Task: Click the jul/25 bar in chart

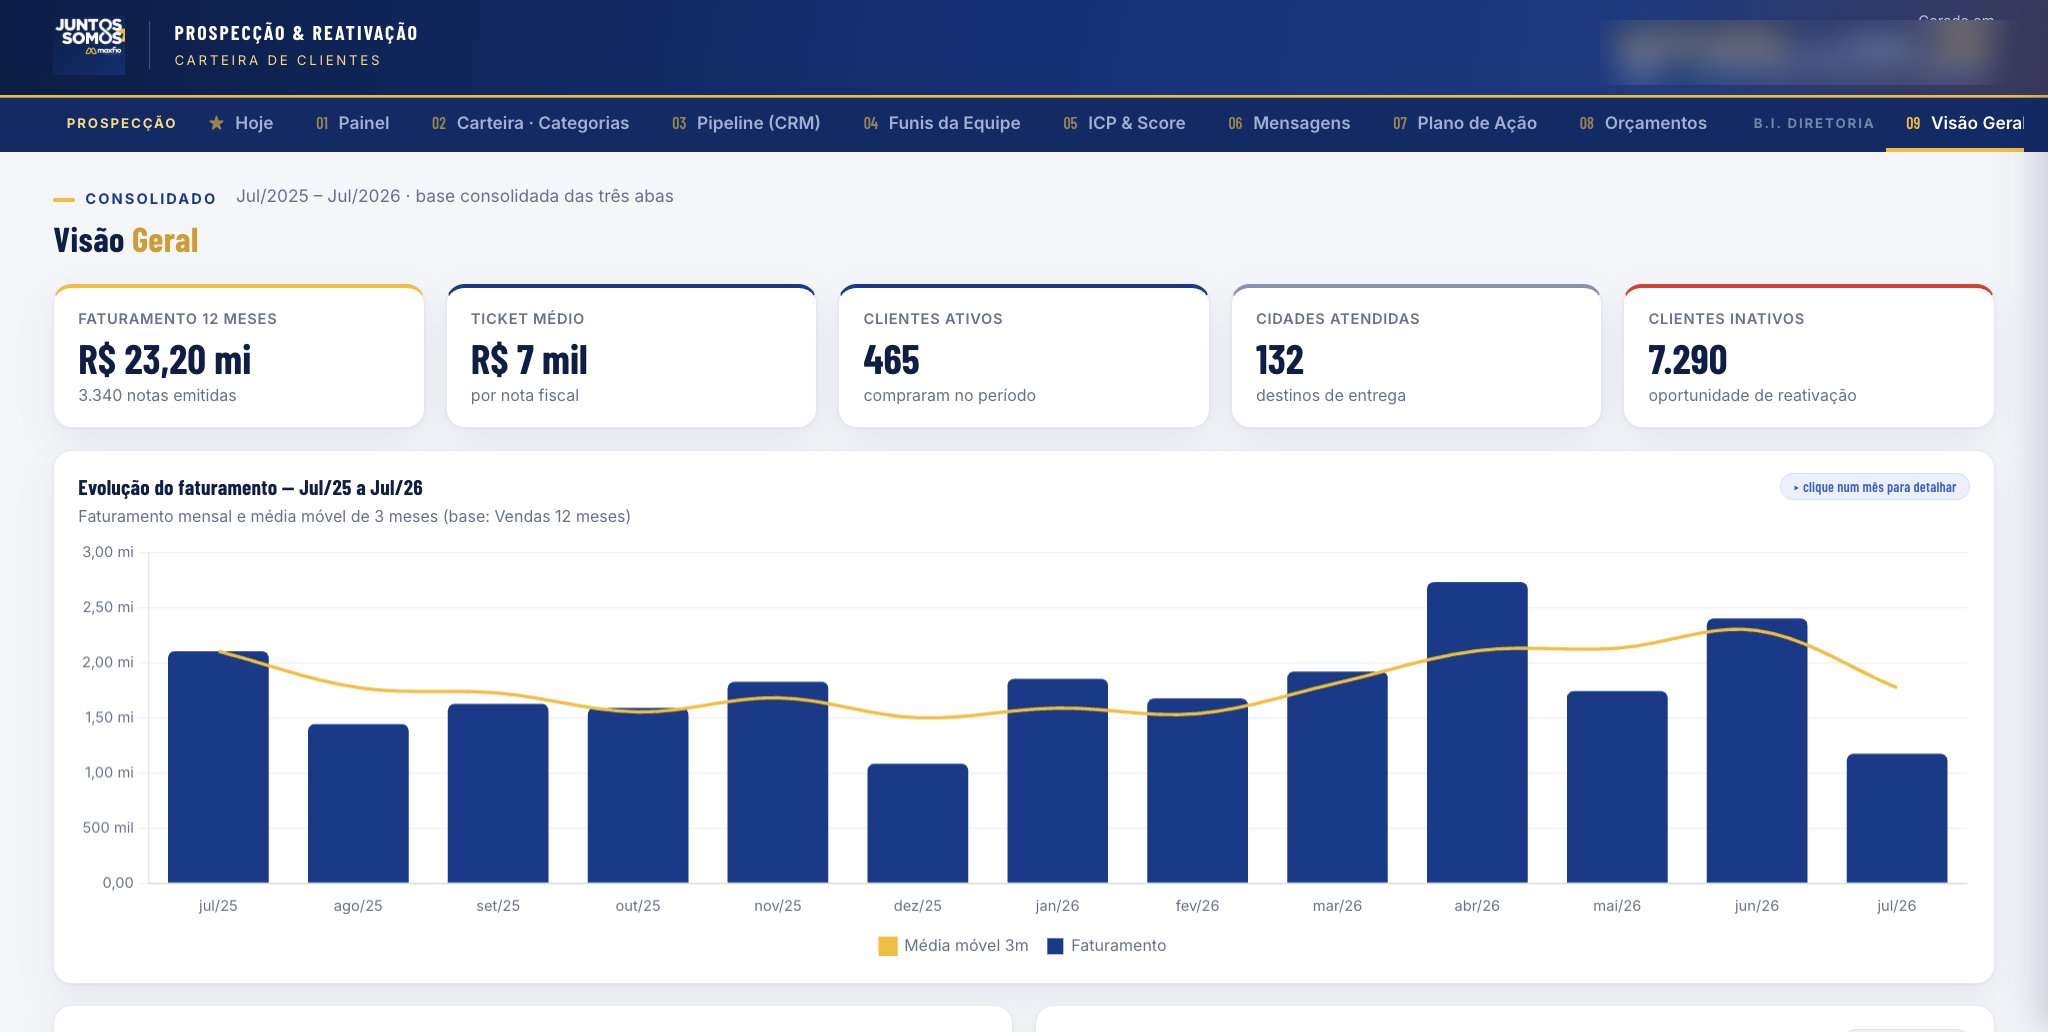Action: click(218, 767)
